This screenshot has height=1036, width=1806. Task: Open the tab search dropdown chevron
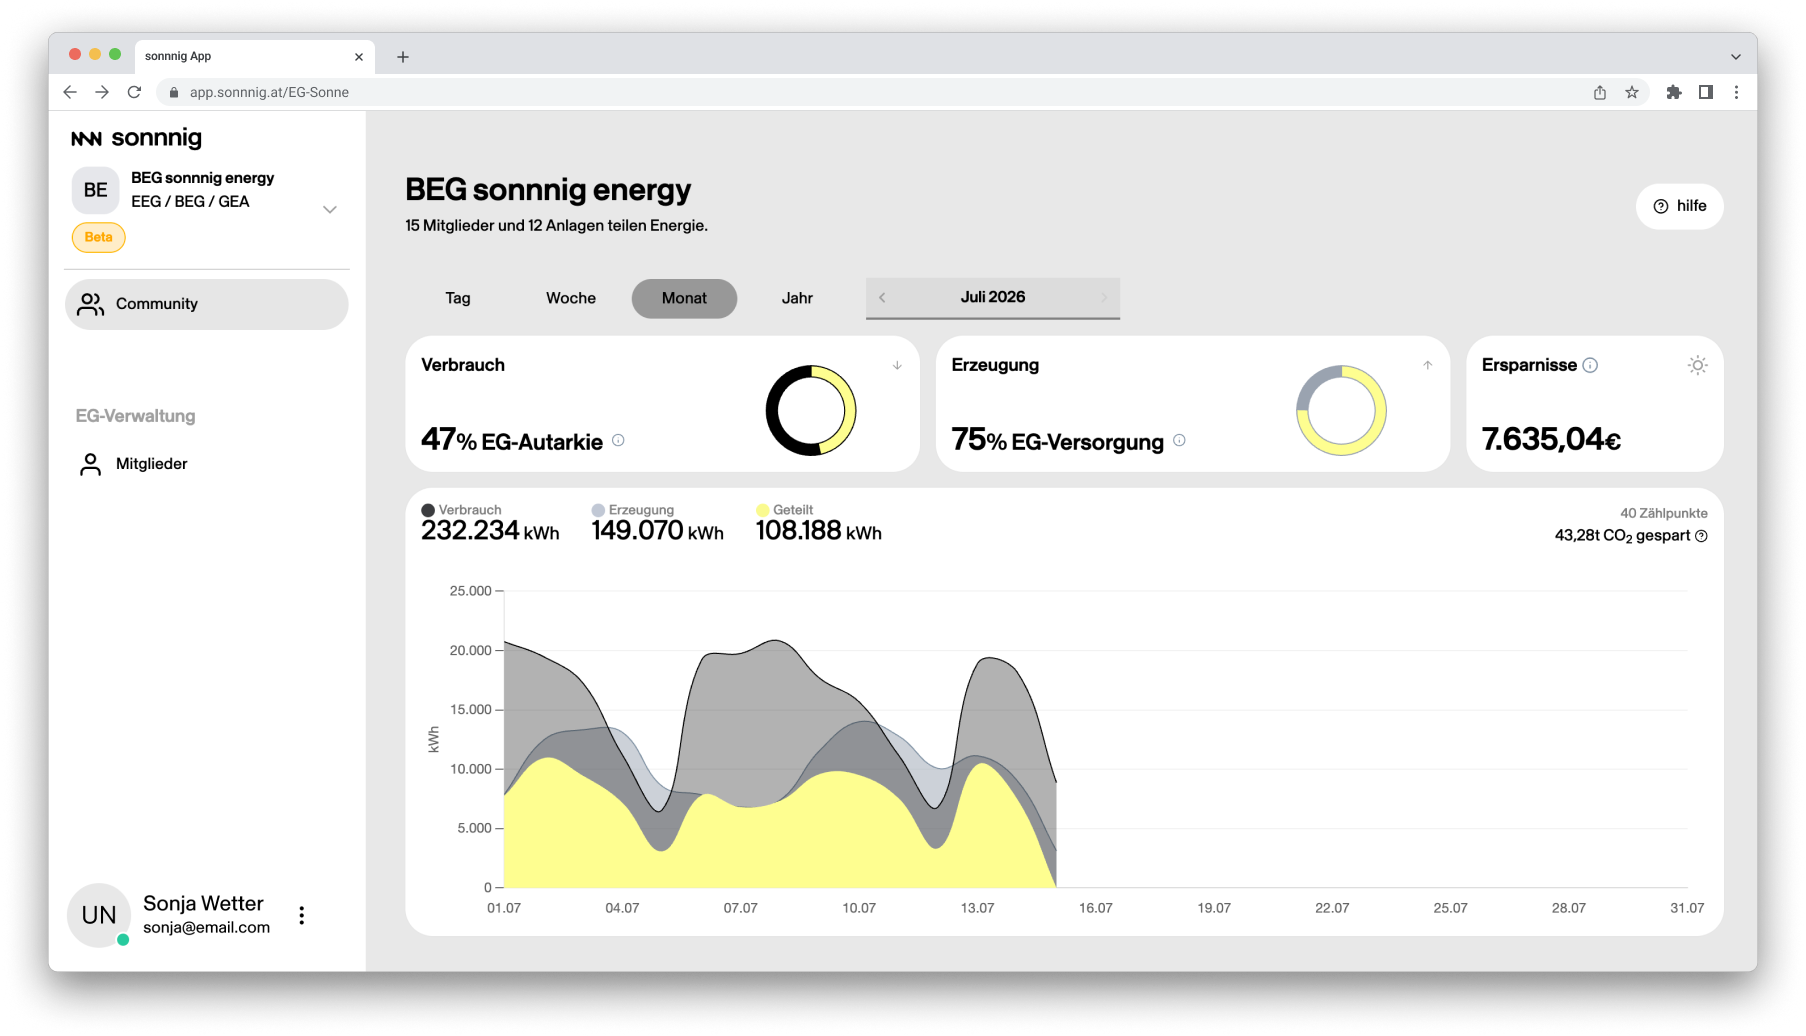click(1736, 57)
